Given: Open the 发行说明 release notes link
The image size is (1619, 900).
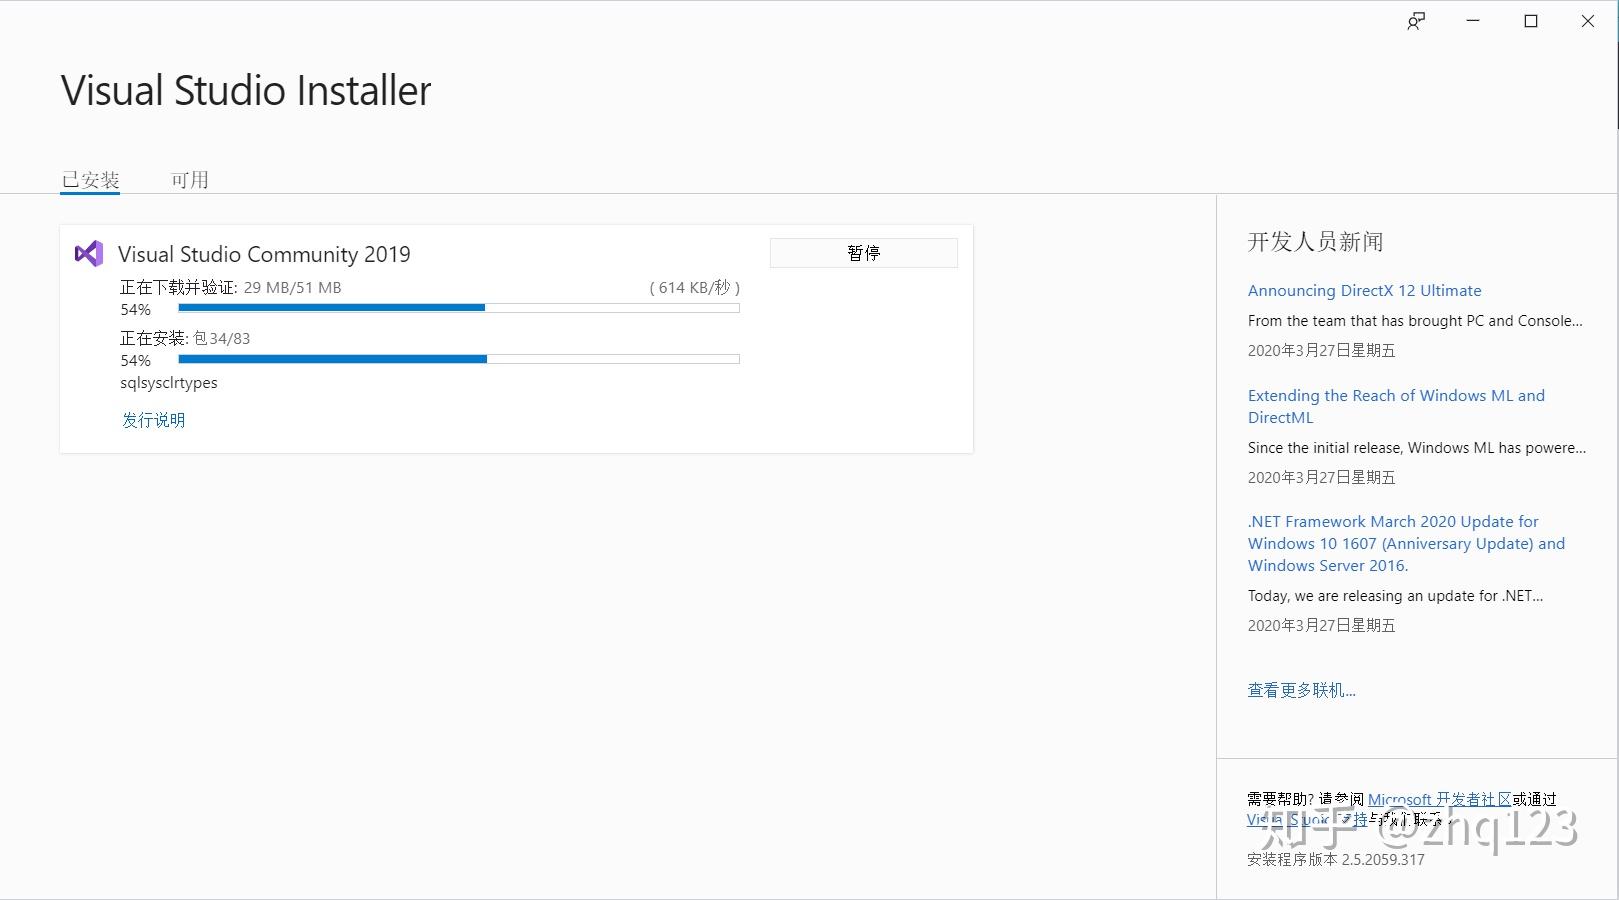Looking at the screenshot, I should tap(152, 420).
